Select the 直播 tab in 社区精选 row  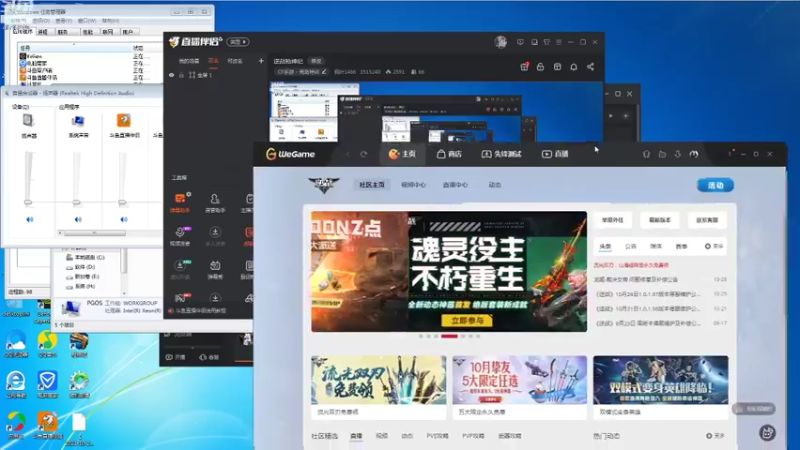356,436
